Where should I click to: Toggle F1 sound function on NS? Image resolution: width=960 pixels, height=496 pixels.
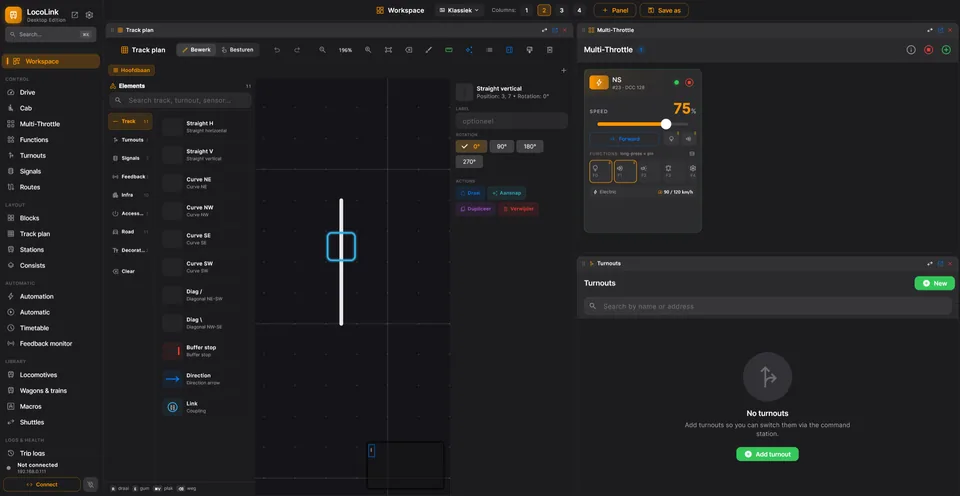click(626, 171)
